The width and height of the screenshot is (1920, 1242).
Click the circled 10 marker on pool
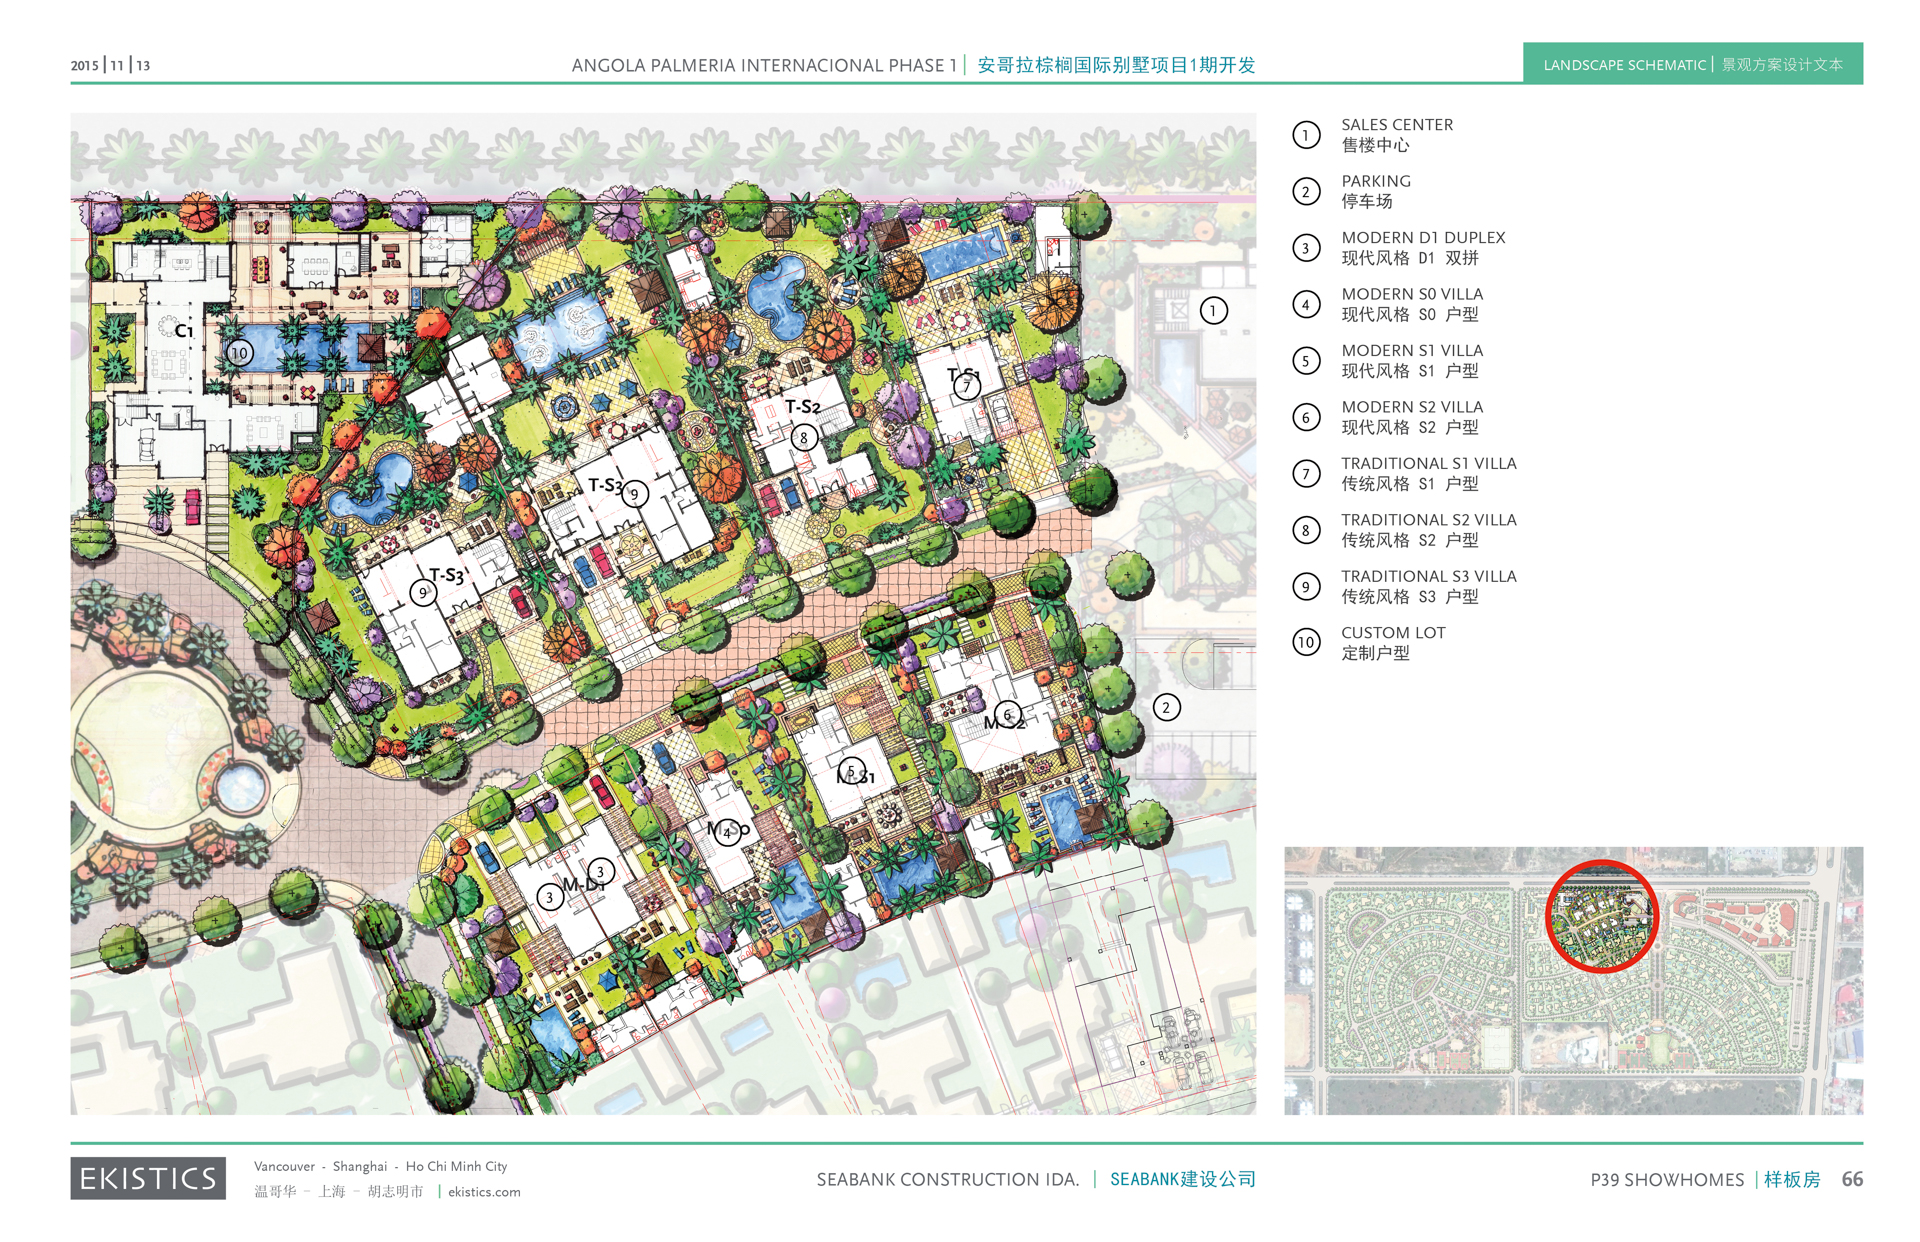[x=239, y=353]
